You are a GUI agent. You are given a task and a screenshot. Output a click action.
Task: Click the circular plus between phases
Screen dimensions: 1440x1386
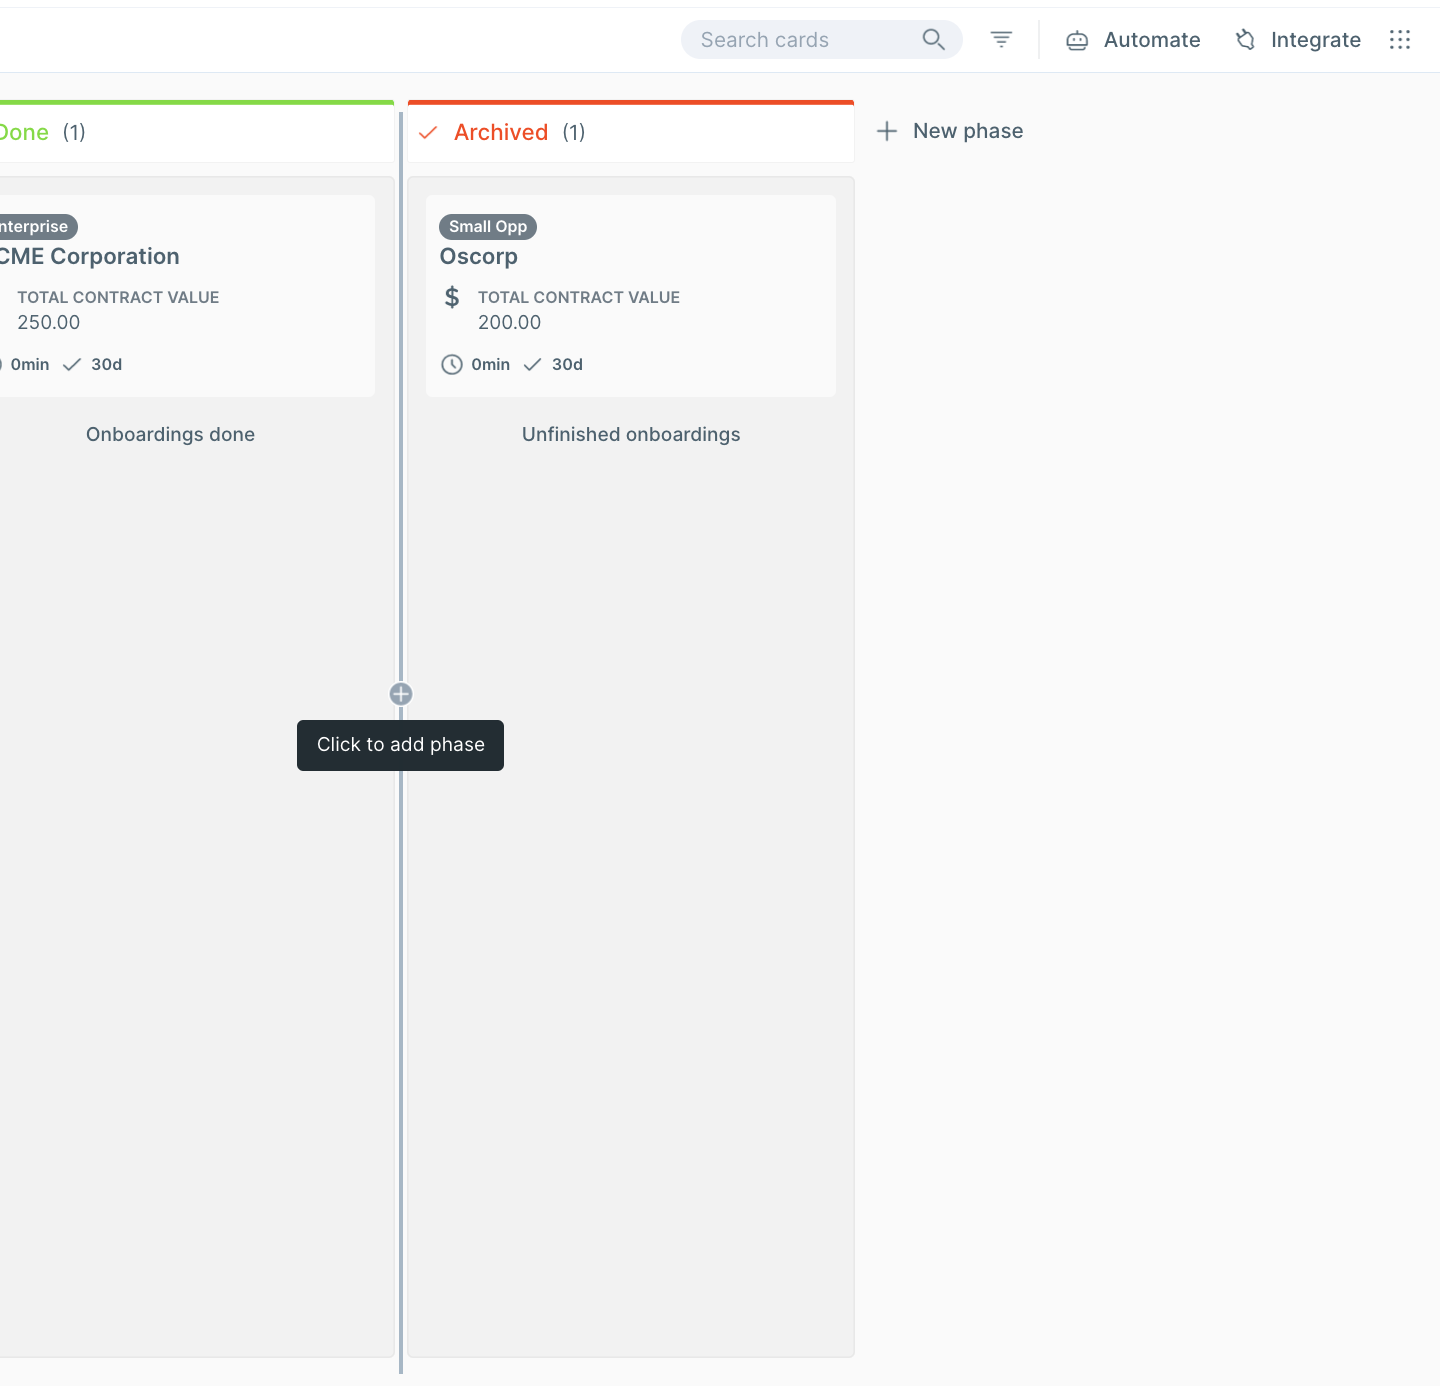[401, 694]
